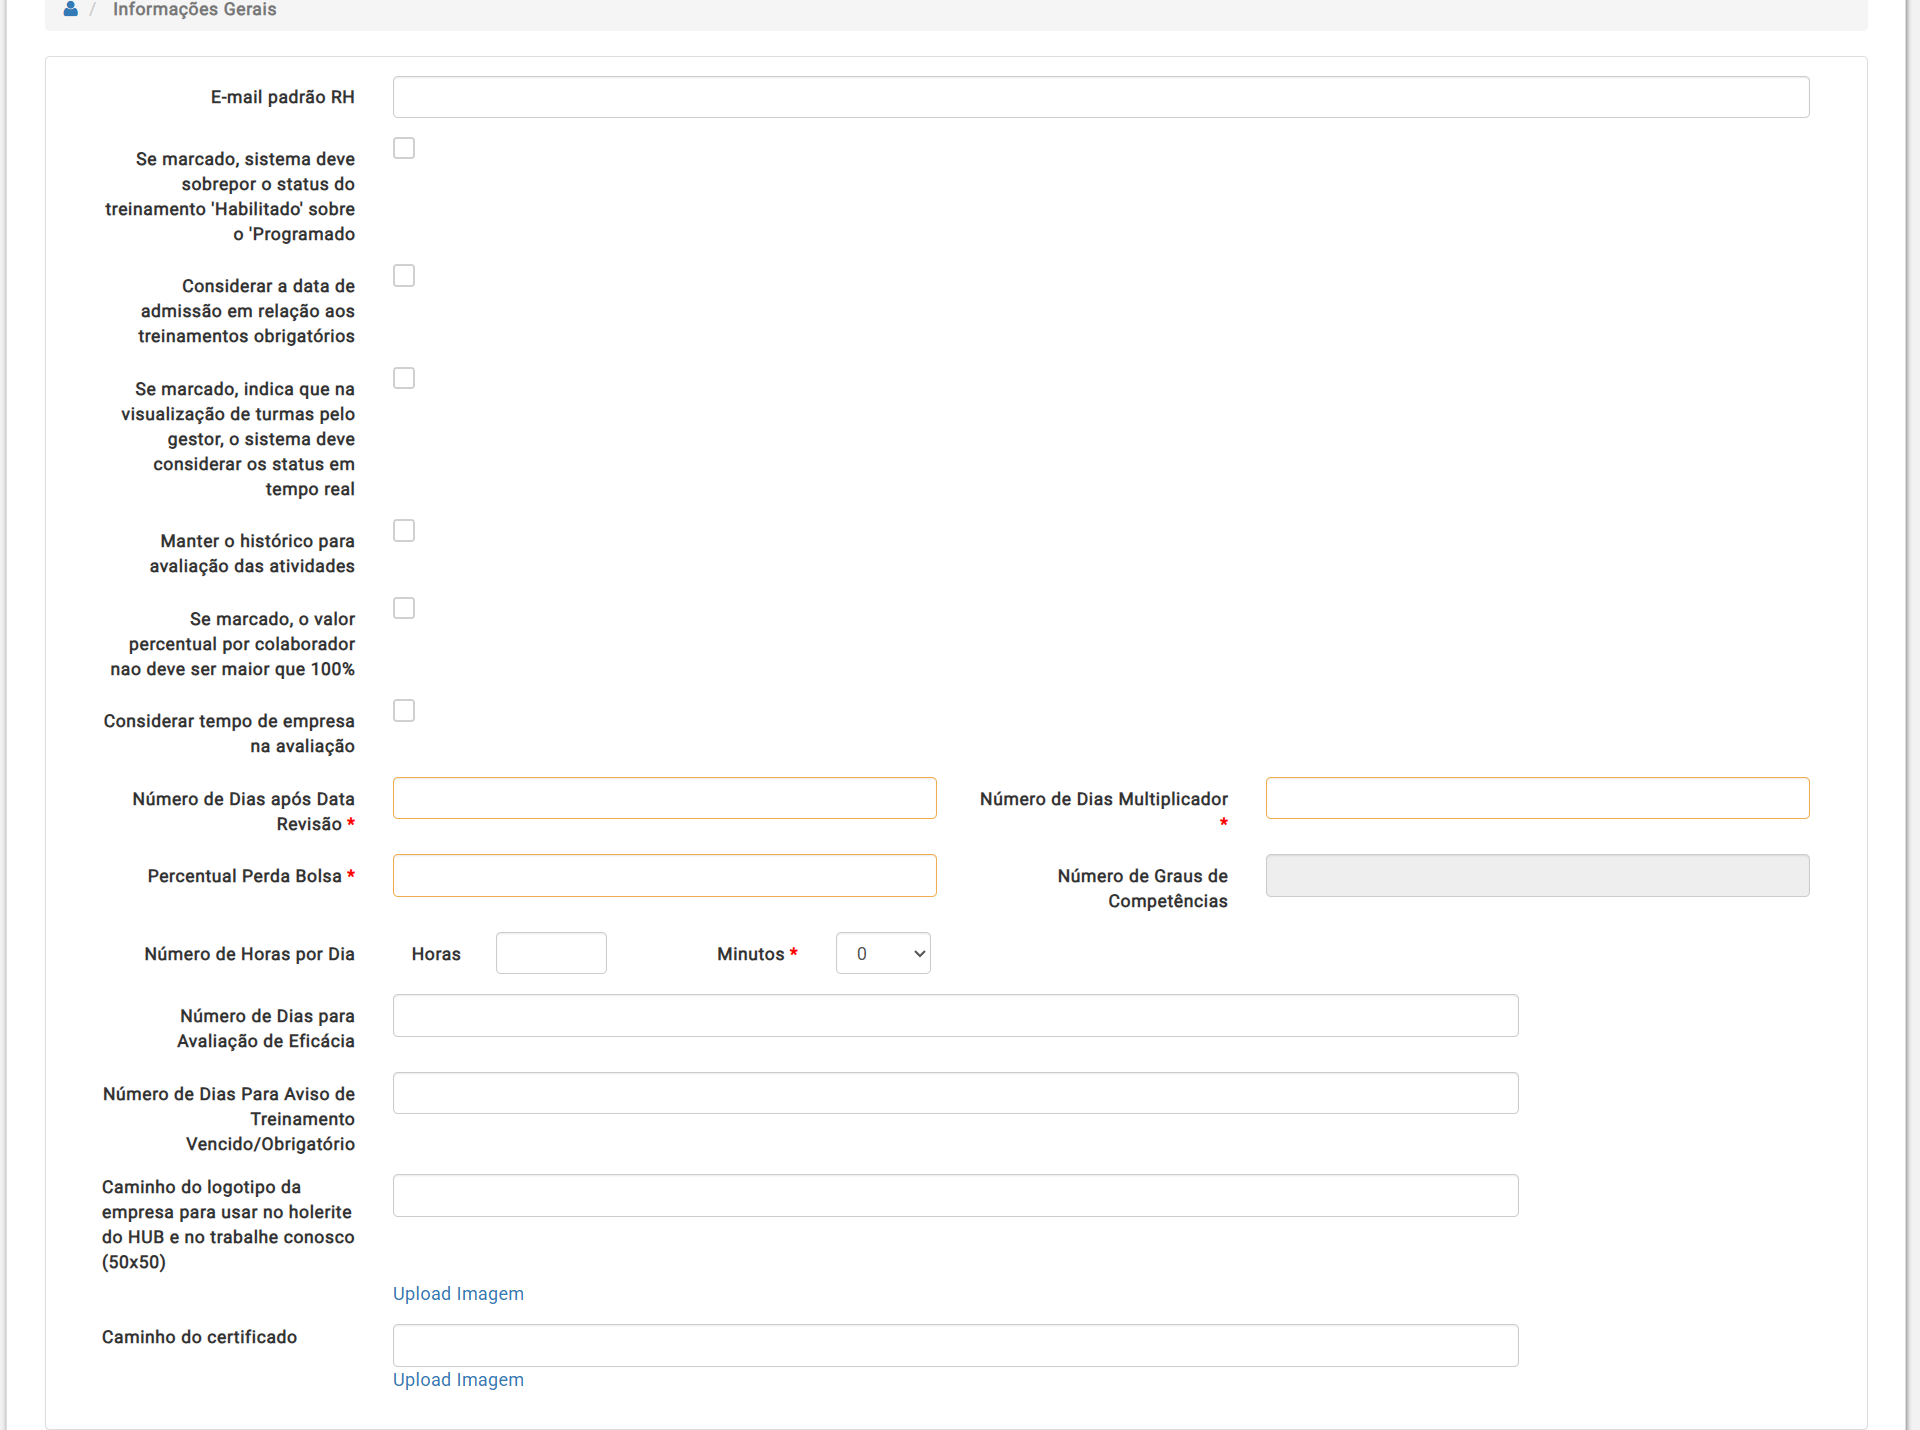This screenshot has height=1430, width=1920.
Task: Click Número de Graus de Competências field
Action: 1537,876
